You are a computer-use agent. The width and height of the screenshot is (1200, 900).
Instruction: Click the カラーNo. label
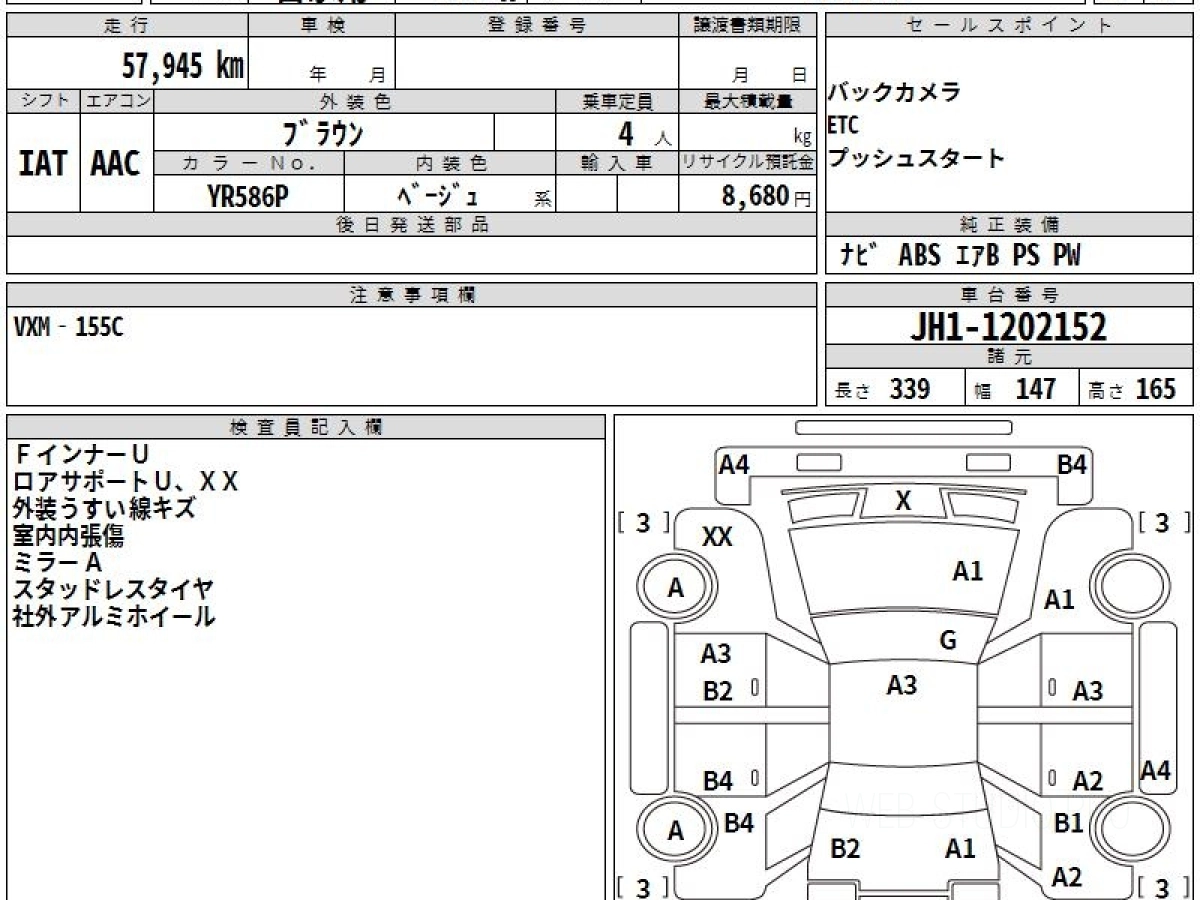point(249,162)
